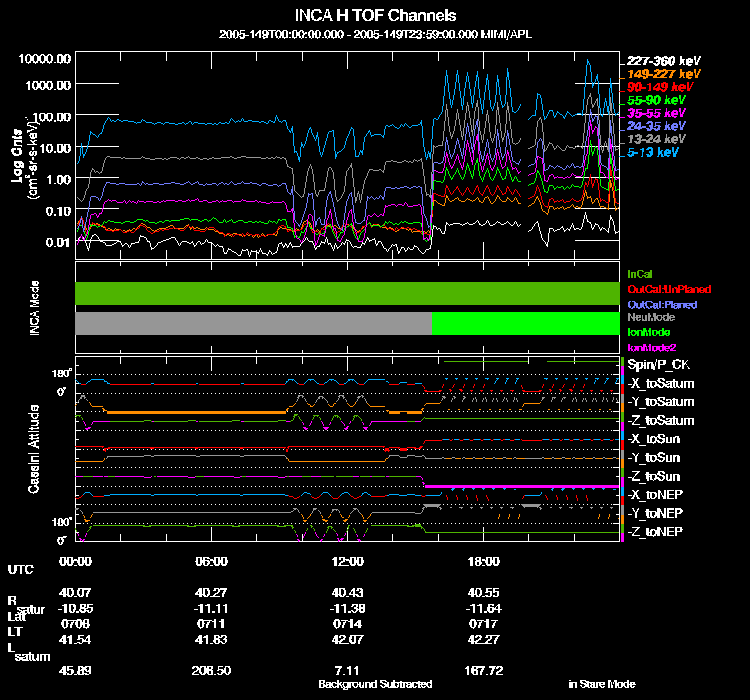This screenshot has height=700, width=750.
Task: Select the latitude value '-11.11'
Action: pyautogui.click(x=211, y=608)
